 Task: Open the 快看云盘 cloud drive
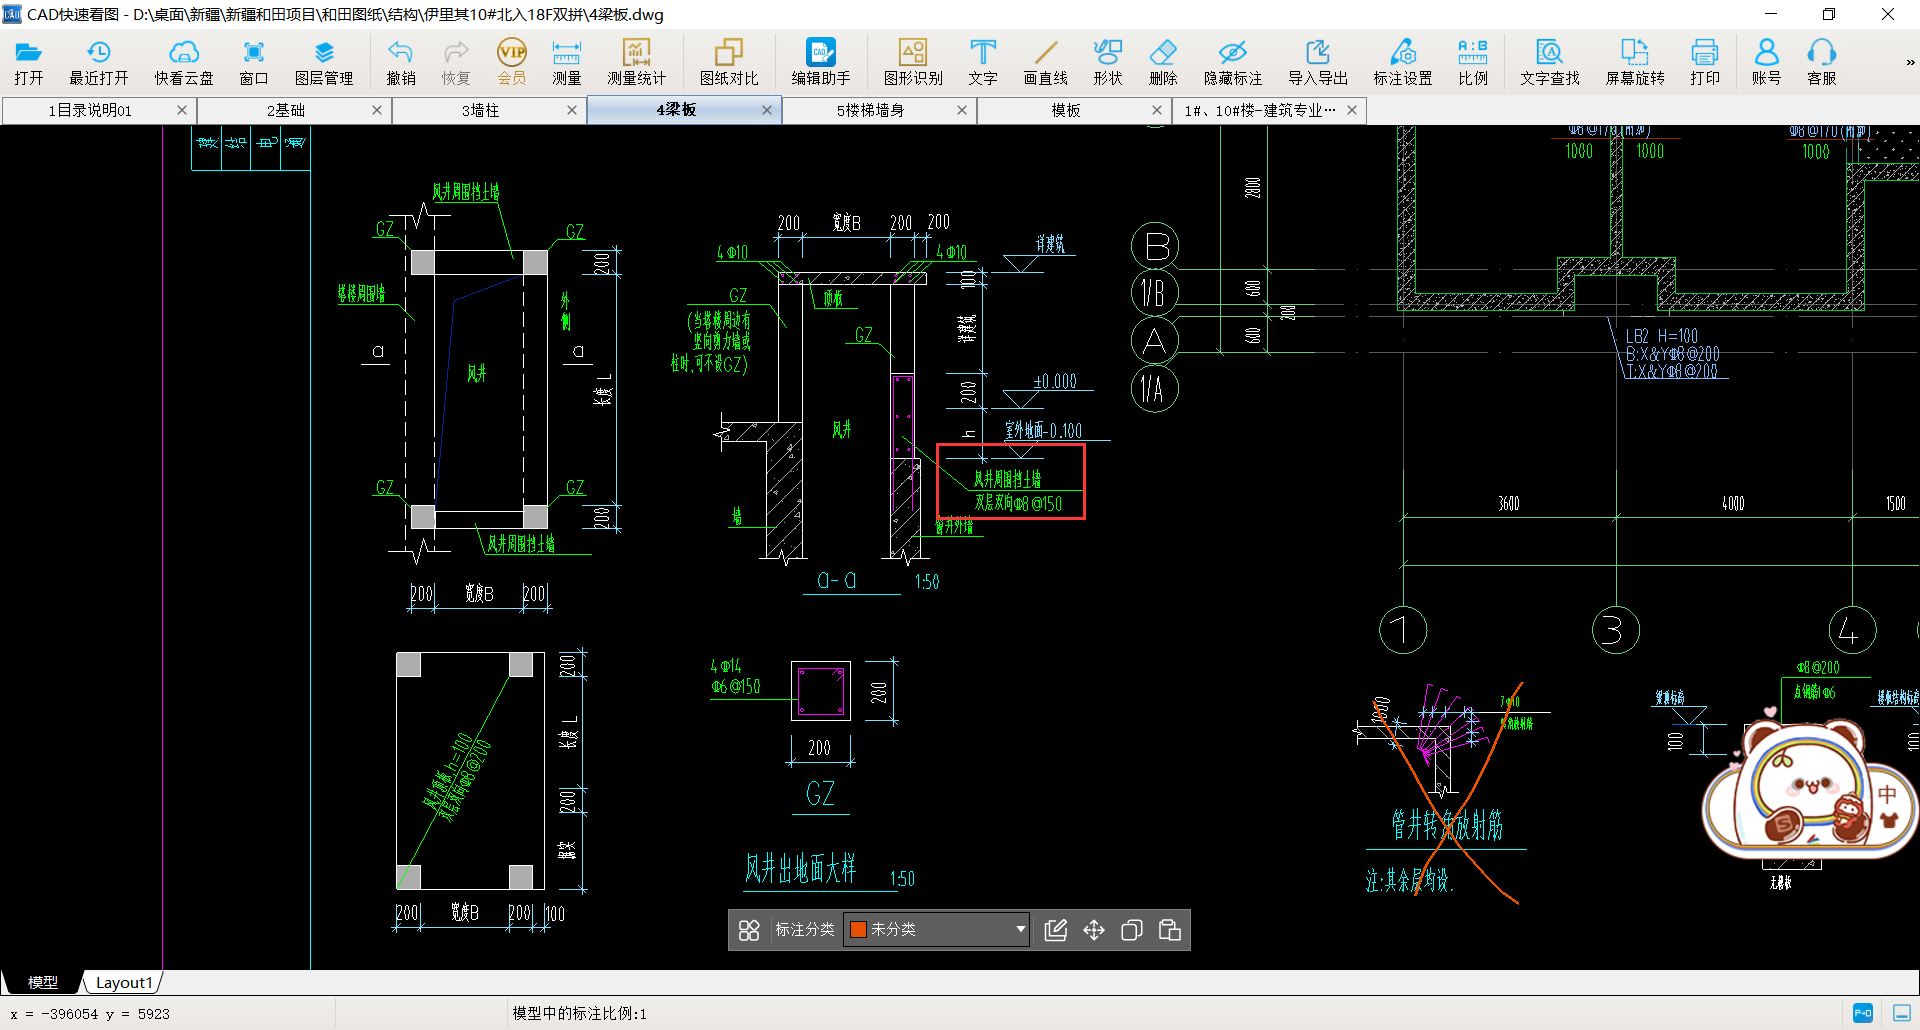coord(184,62)
